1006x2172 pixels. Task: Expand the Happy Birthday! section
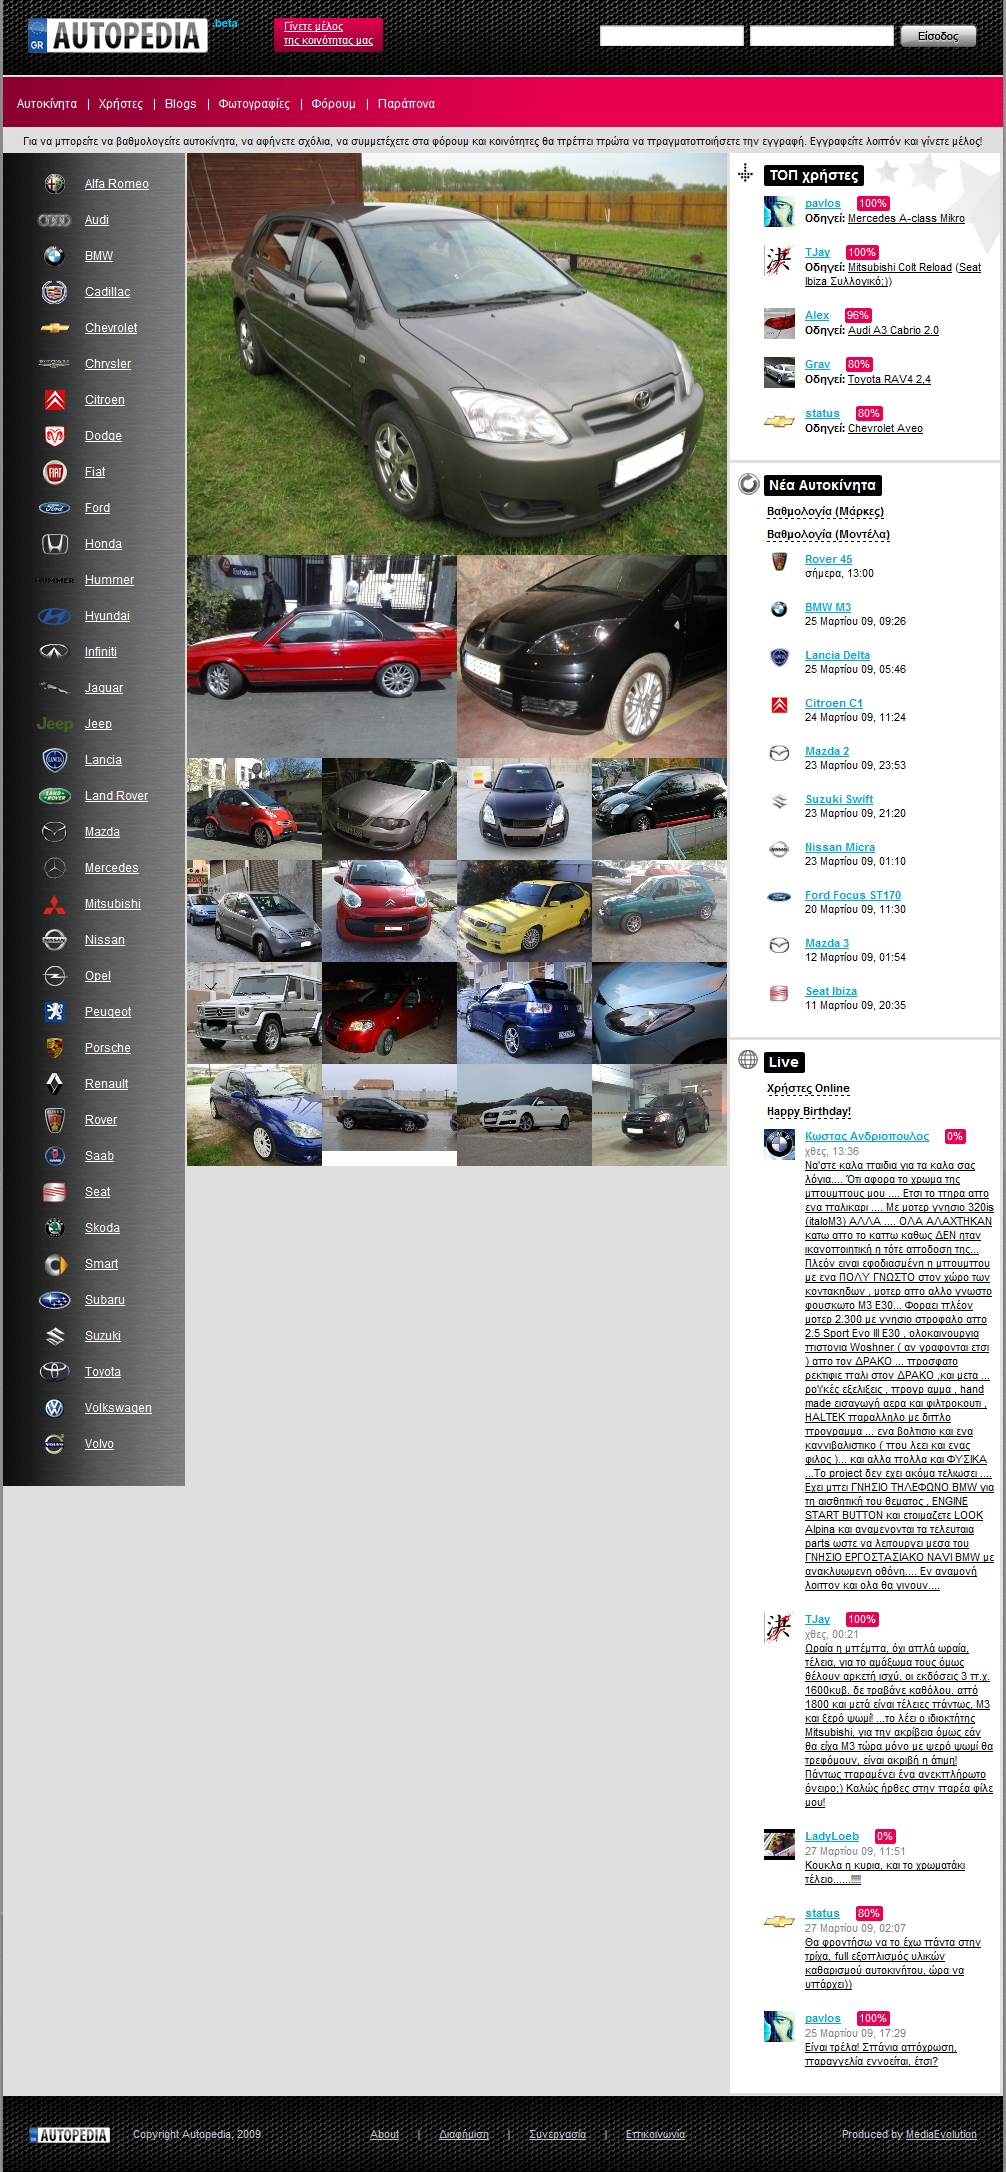click(809, 1111)
